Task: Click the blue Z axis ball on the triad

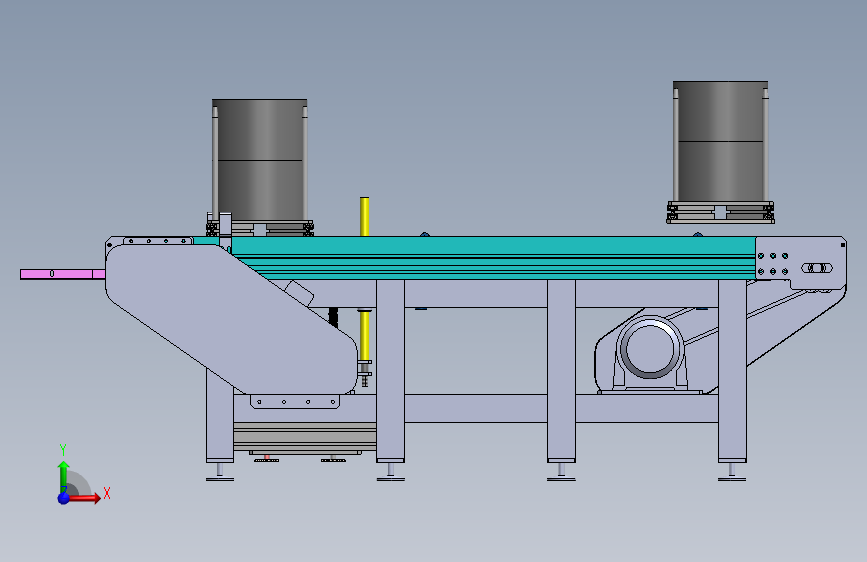Action: tap(64, 498)
